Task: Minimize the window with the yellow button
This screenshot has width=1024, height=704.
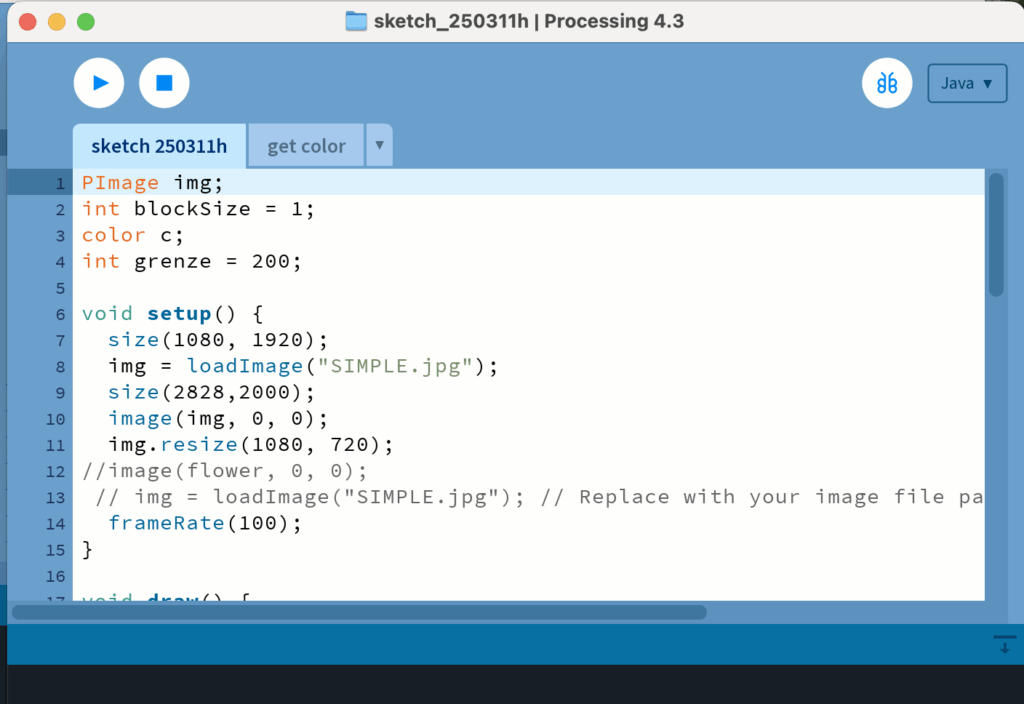Action: [x=57, y=21]
